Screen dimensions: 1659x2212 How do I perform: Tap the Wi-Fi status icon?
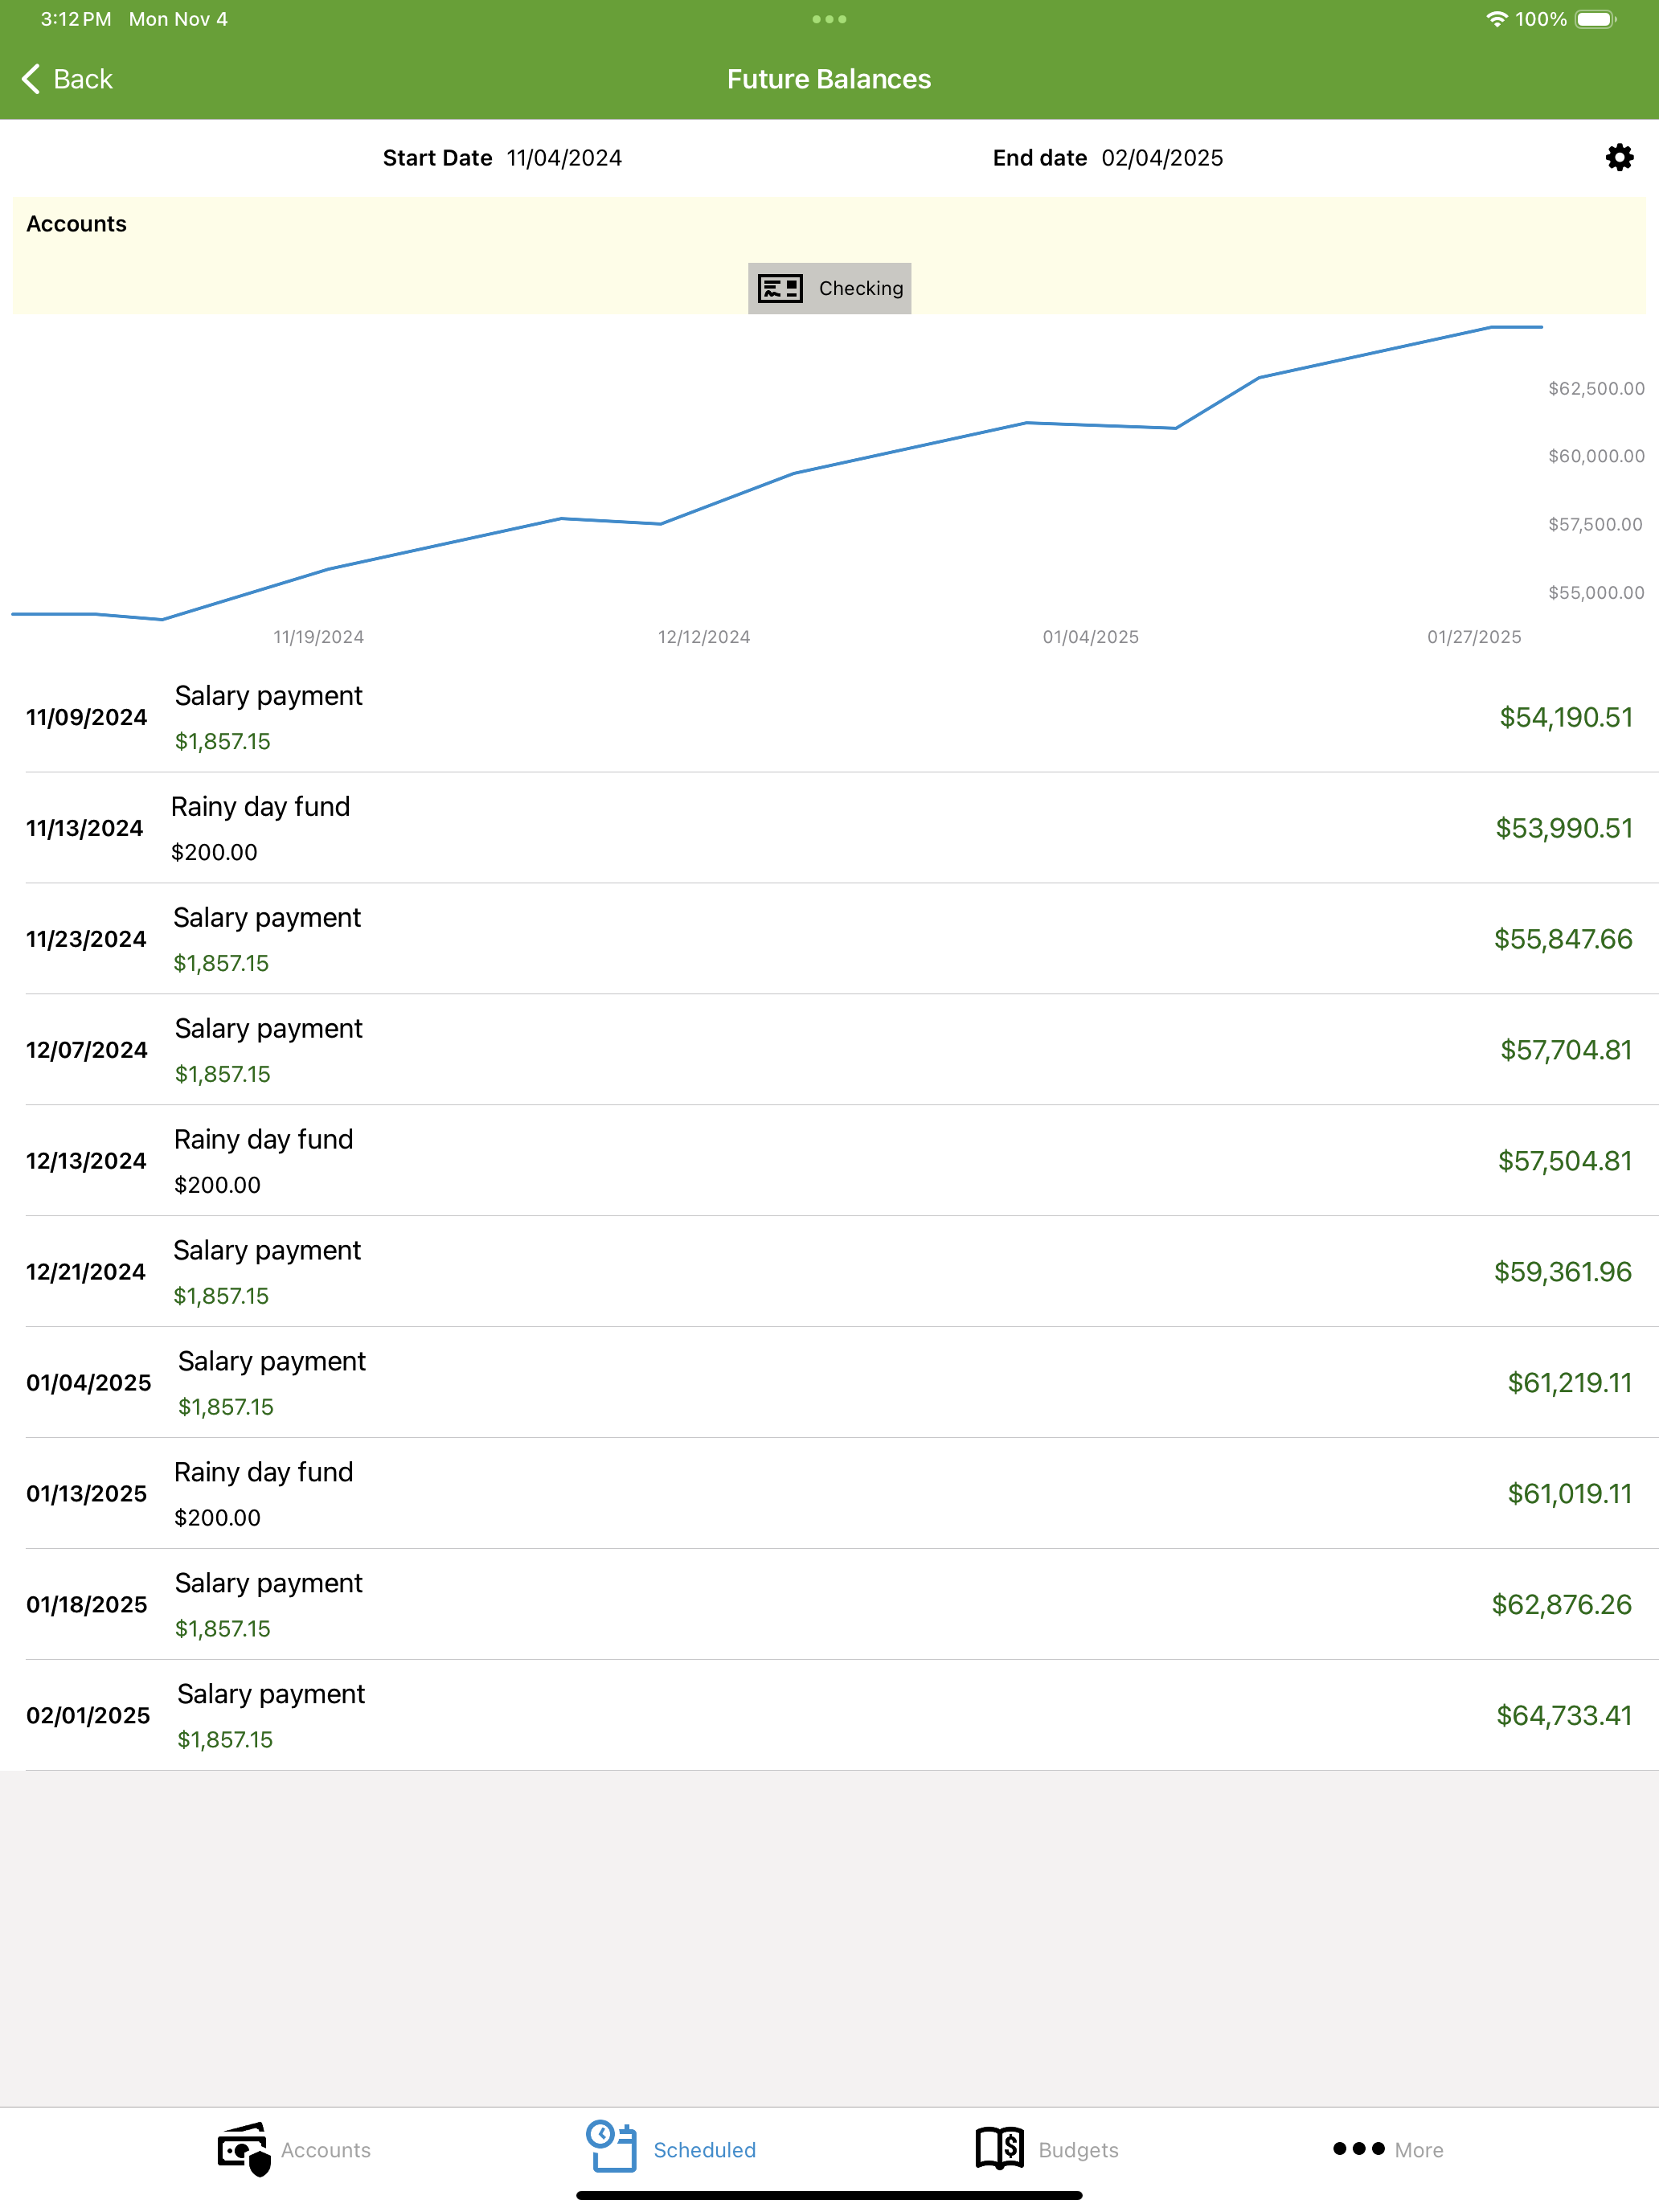click(x=1495, y=18)
